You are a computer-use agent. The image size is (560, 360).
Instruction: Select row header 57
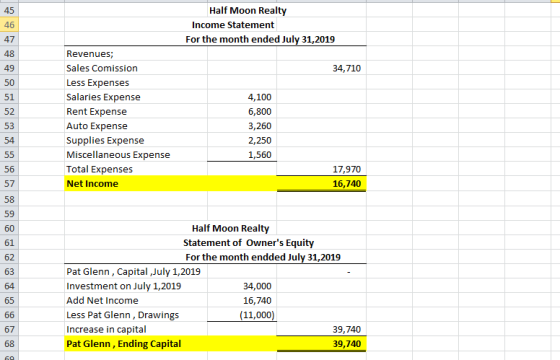9,184
